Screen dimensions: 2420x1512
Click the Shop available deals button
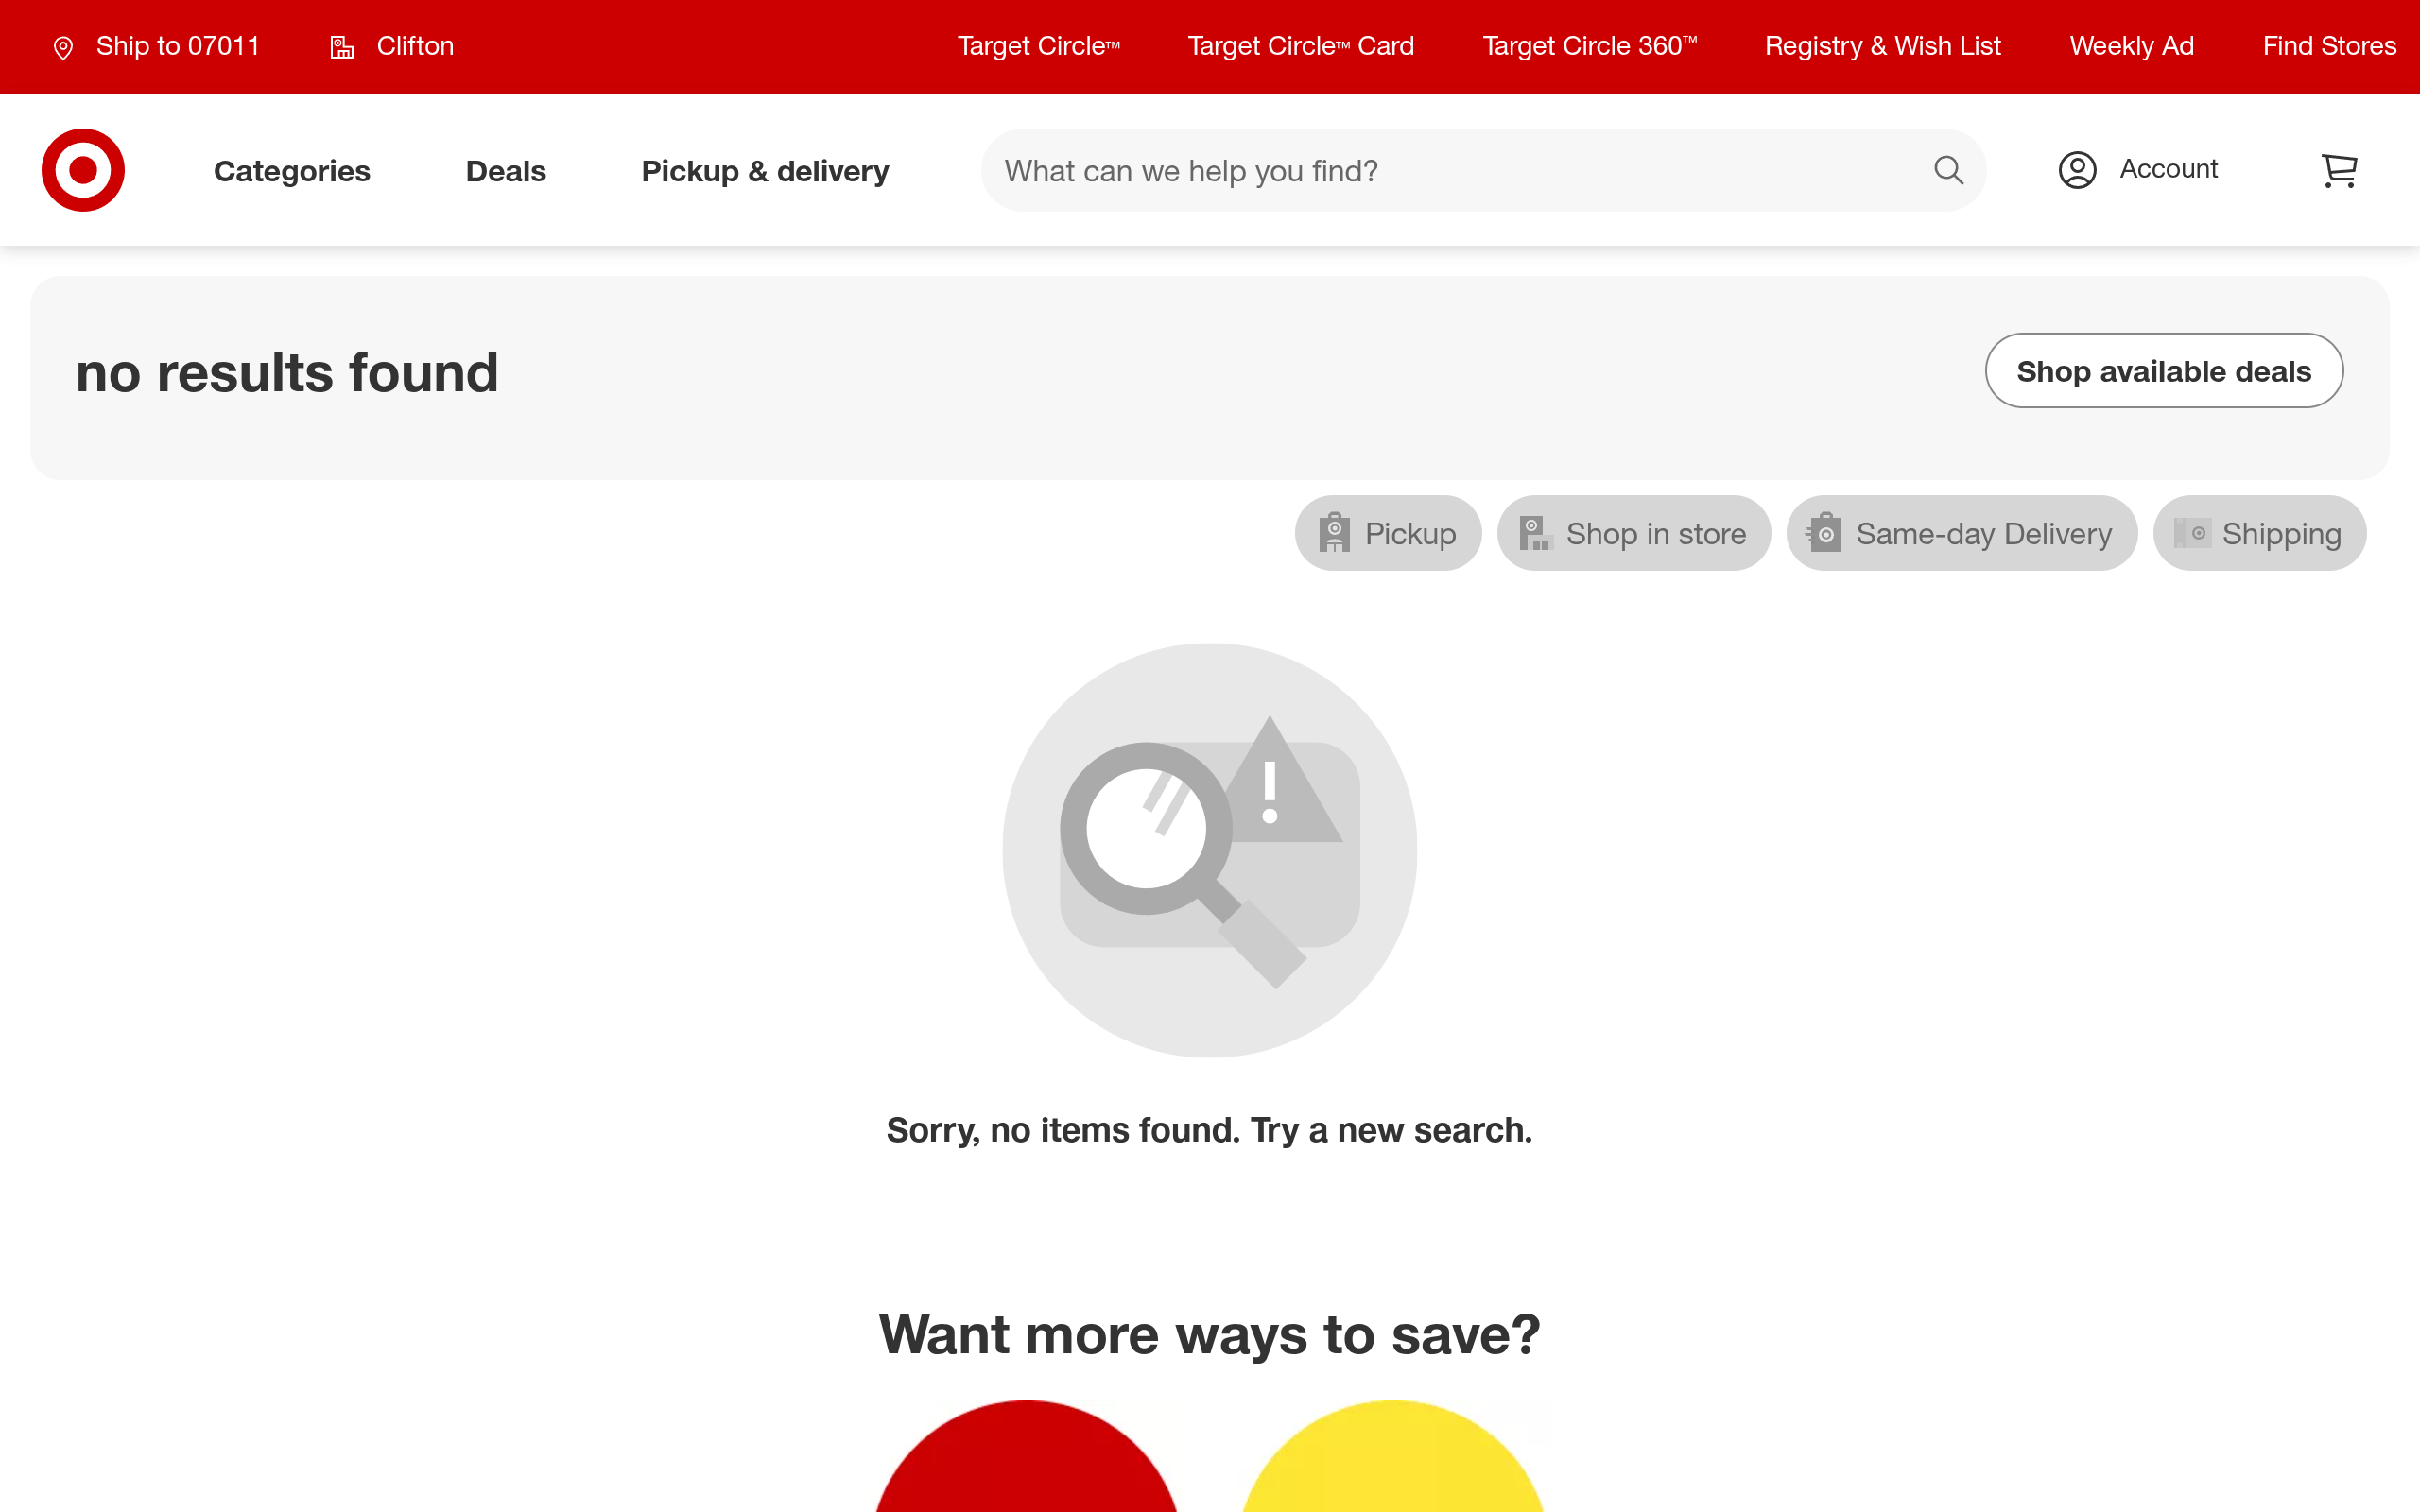coord(2164,371)
